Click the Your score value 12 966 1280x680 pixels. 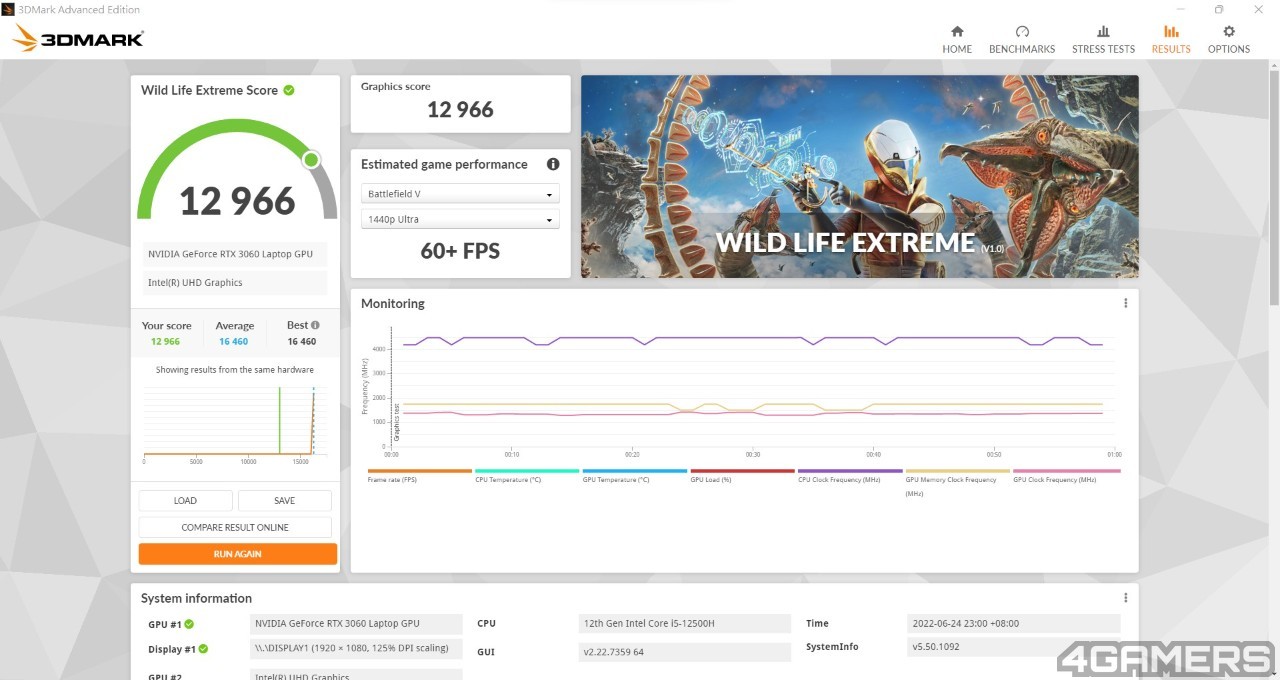click(x=166, y=342)
